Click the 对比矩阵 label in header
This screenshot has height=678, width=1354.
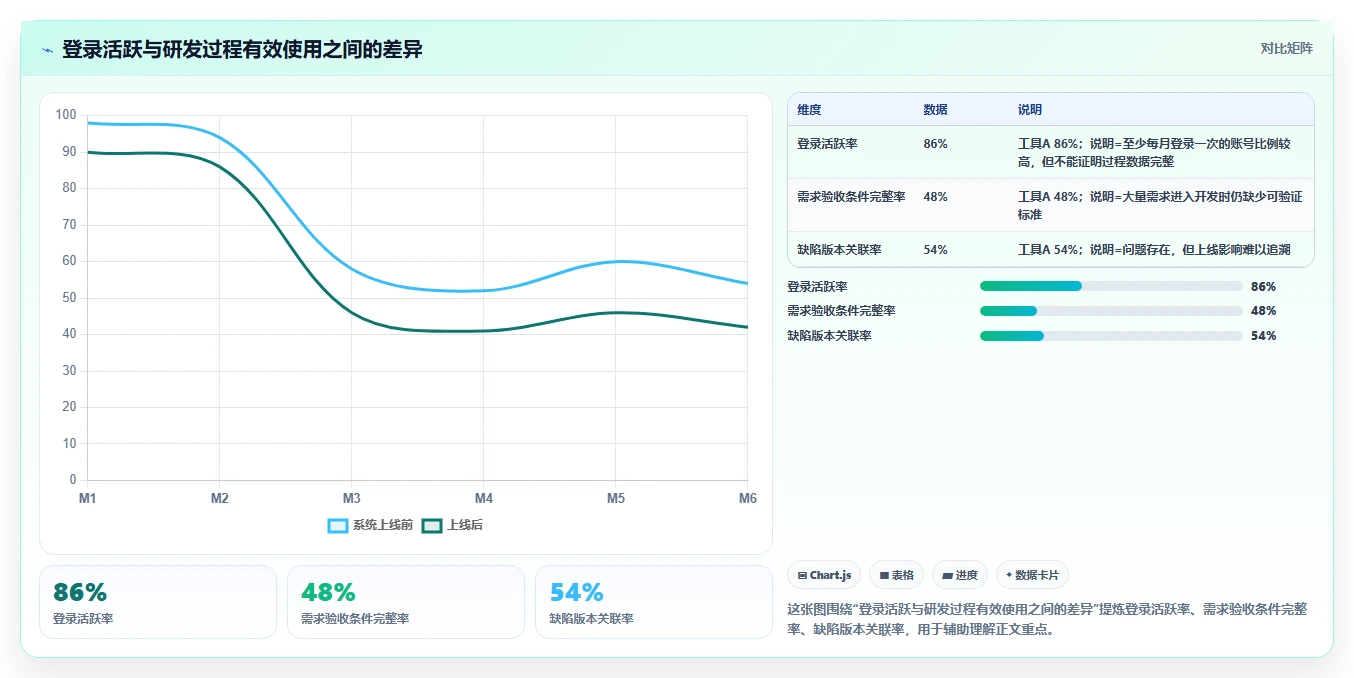1287,48
